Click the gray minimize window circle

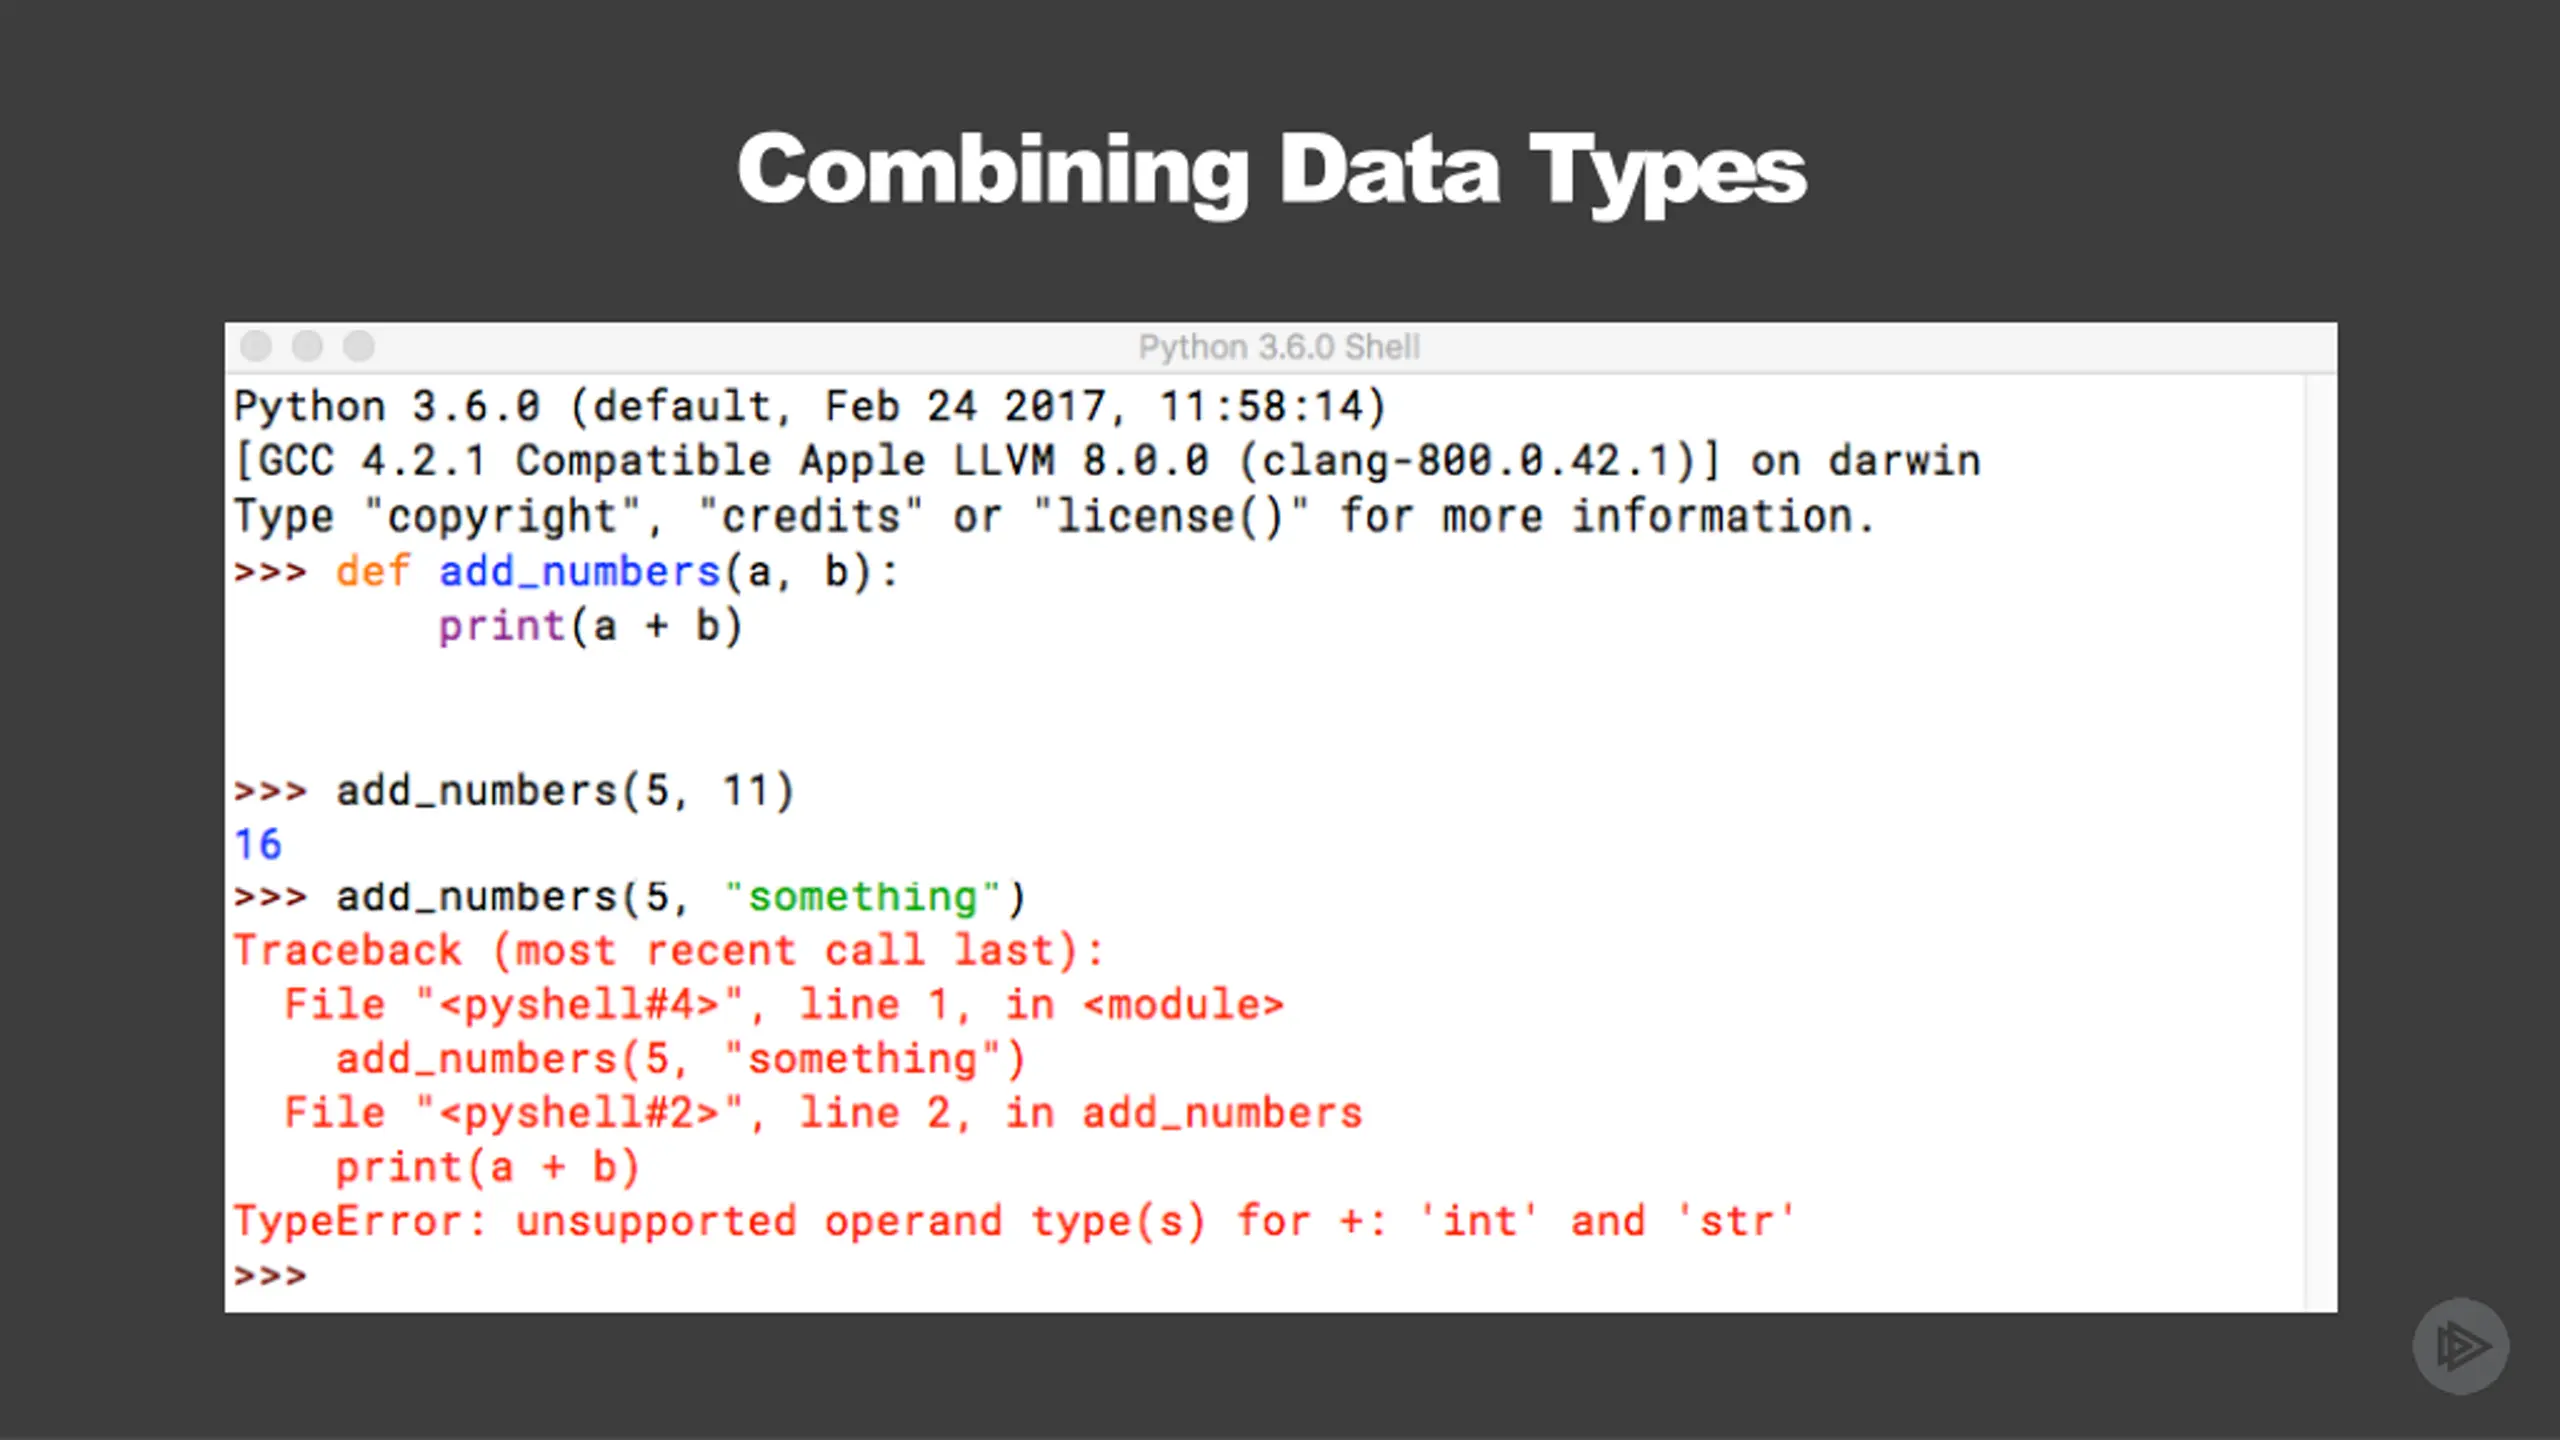[x=307, y=346]
